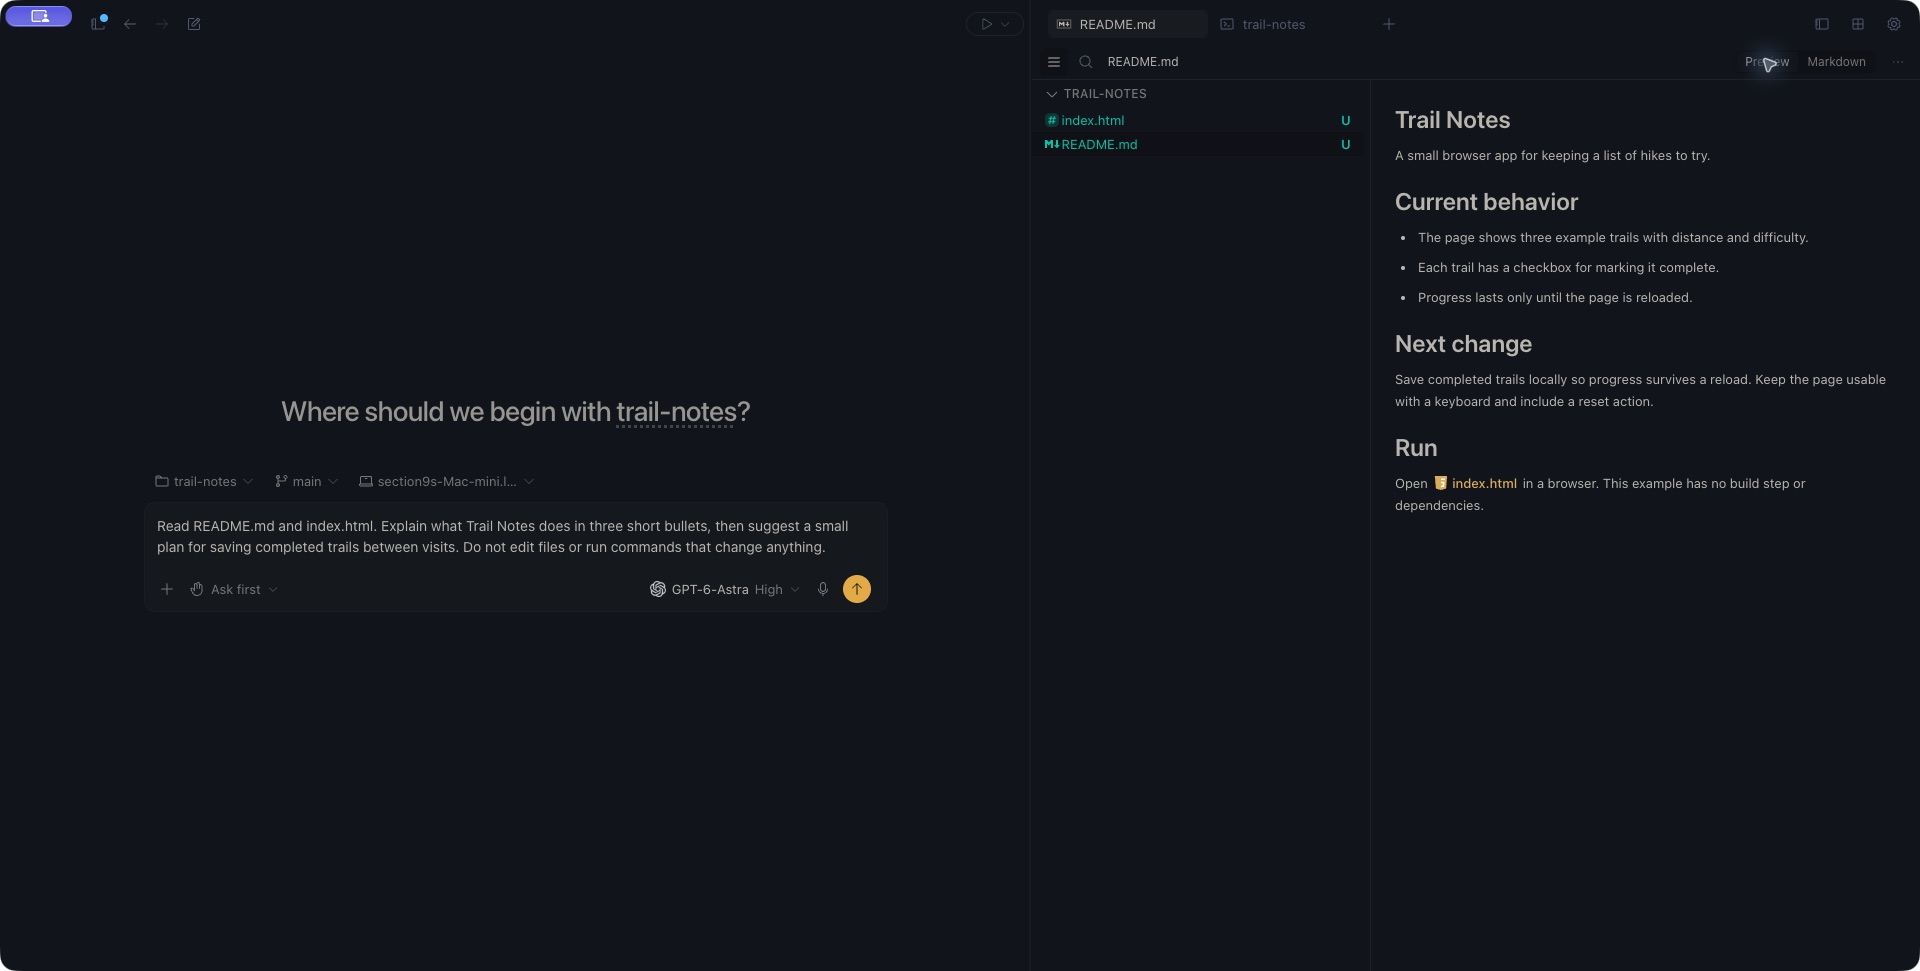The width and height of the screenshot is (1920, 971).
Task: Select the Preview view mode
Action: [1767, 62]
